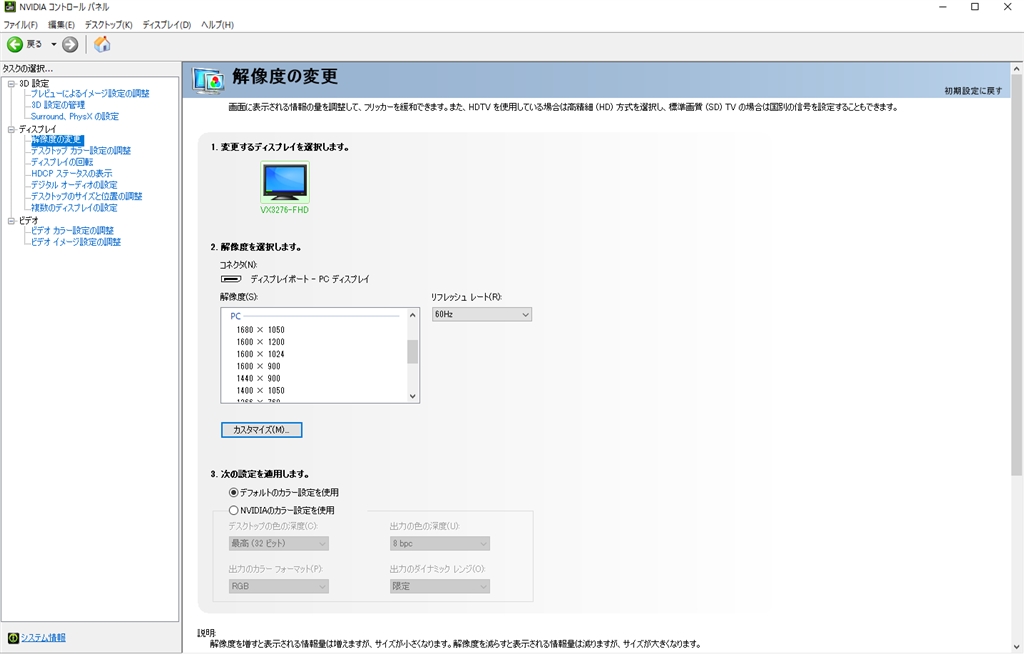Click the green Back arrow icon
Image resolution: width=1024 pixels, height=654 pixels.
point(15,44)
